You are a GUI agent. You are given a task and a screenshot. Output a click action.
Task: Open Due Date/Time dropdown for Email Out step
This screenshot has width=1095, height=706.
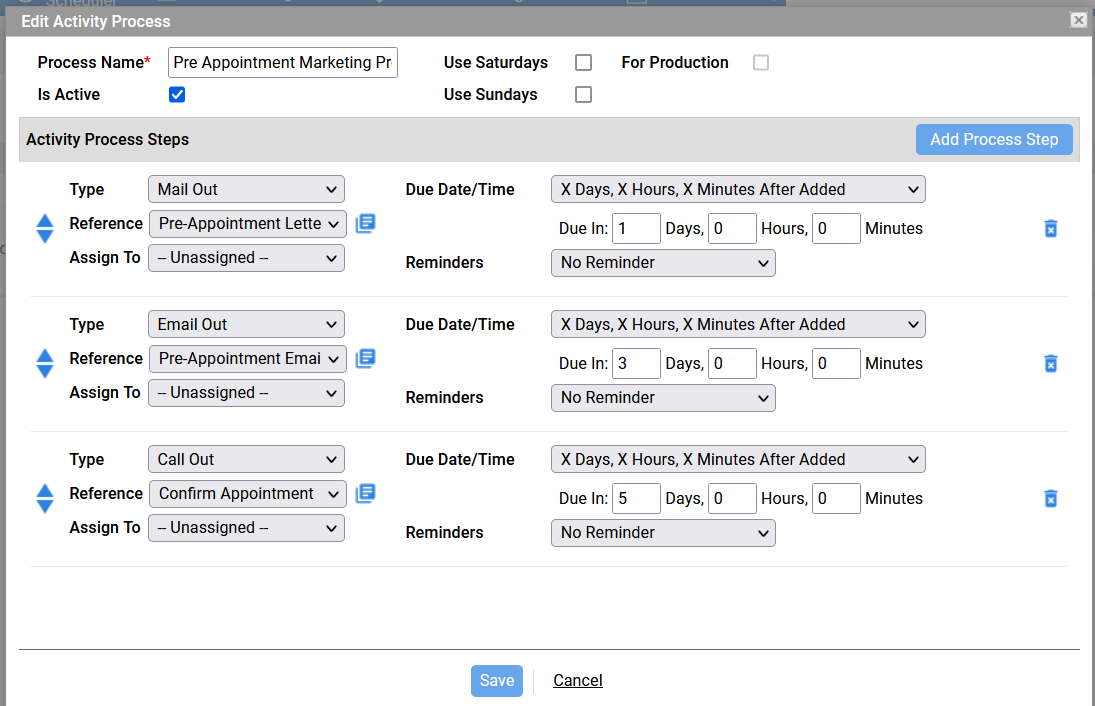738,324
